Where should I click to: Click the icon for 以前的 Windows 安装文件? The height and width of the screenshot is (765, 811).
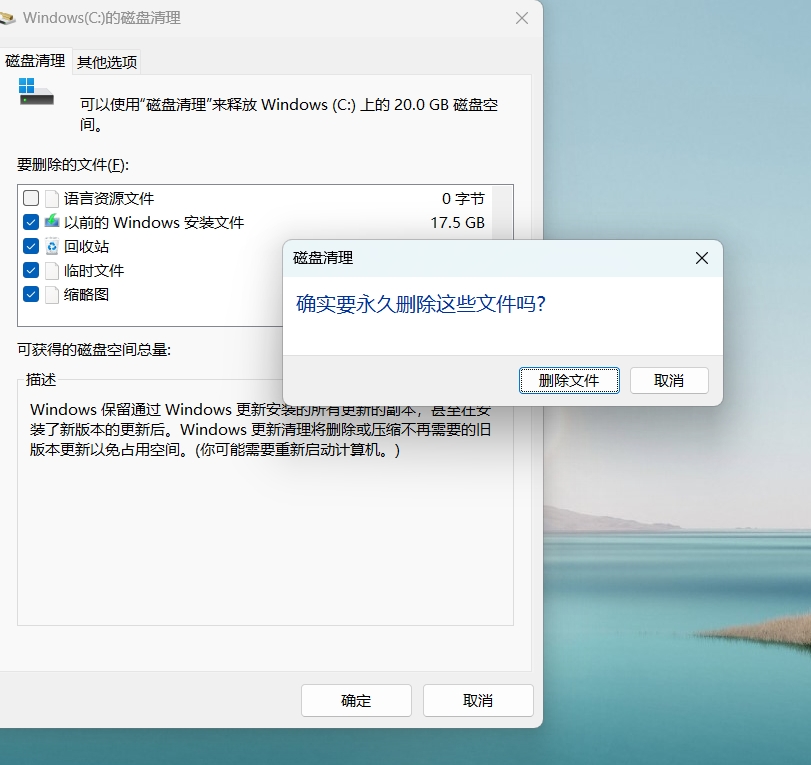[x=52, y=222]
